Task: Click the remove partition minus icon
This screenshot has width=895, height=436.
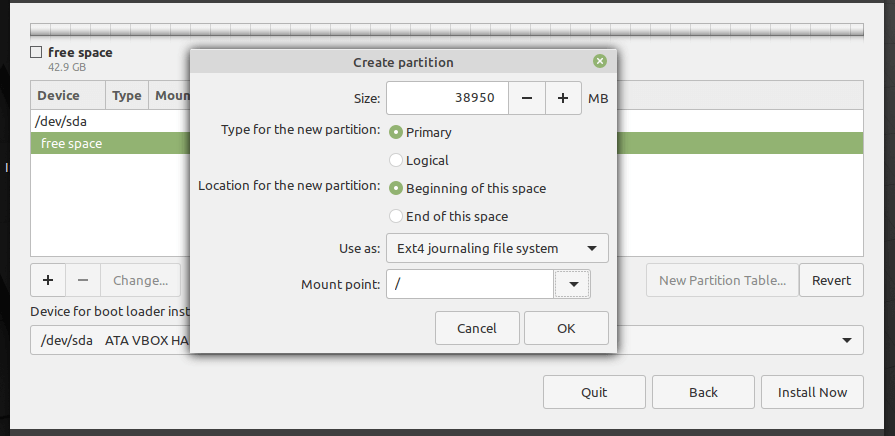Action: tap(83, 281)
